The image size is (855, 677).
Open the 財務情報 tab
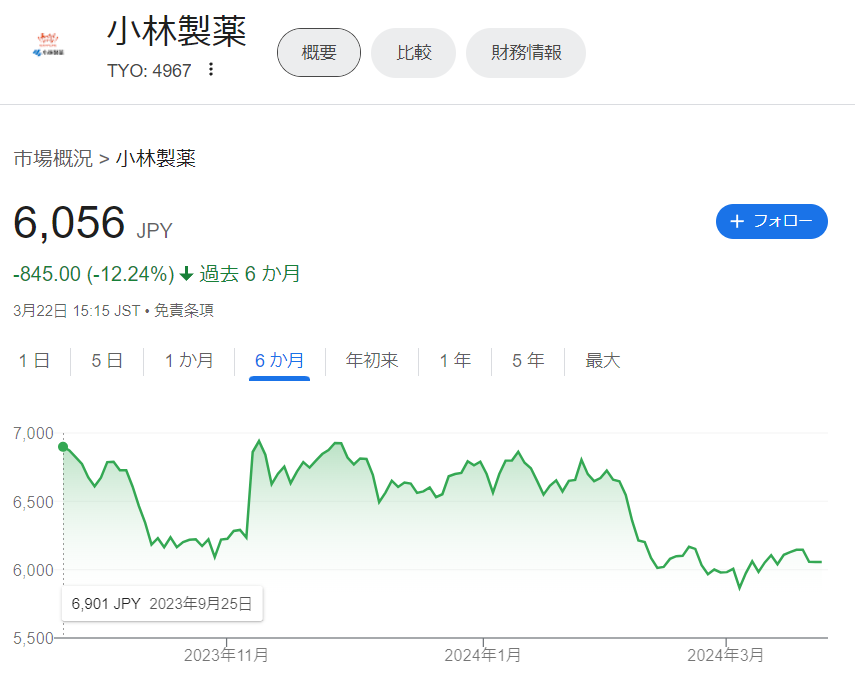coord(525,53)
